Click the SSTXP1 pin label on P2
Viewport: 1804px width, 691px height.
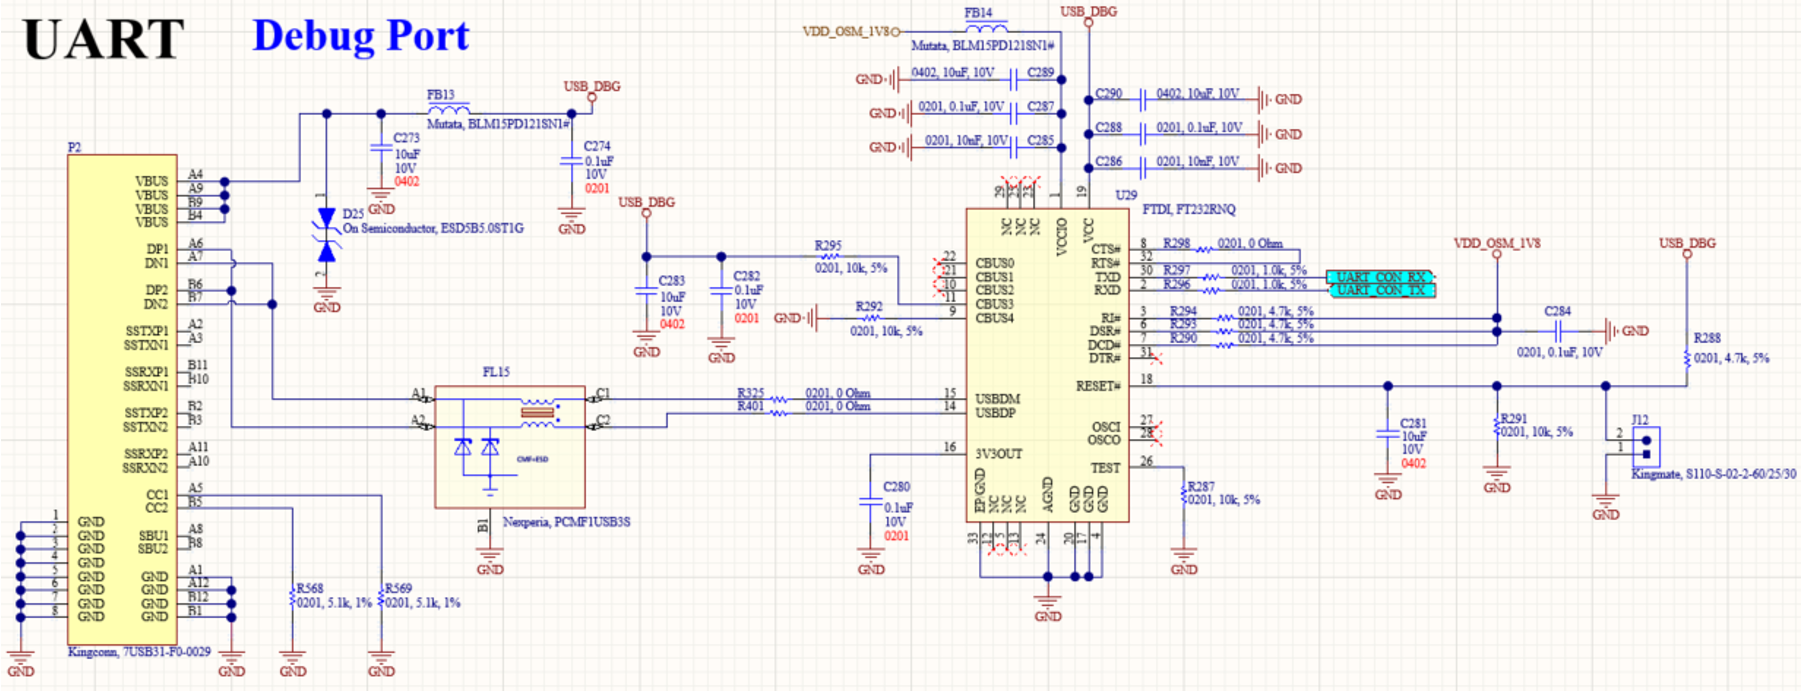click(x=147, y=331)
